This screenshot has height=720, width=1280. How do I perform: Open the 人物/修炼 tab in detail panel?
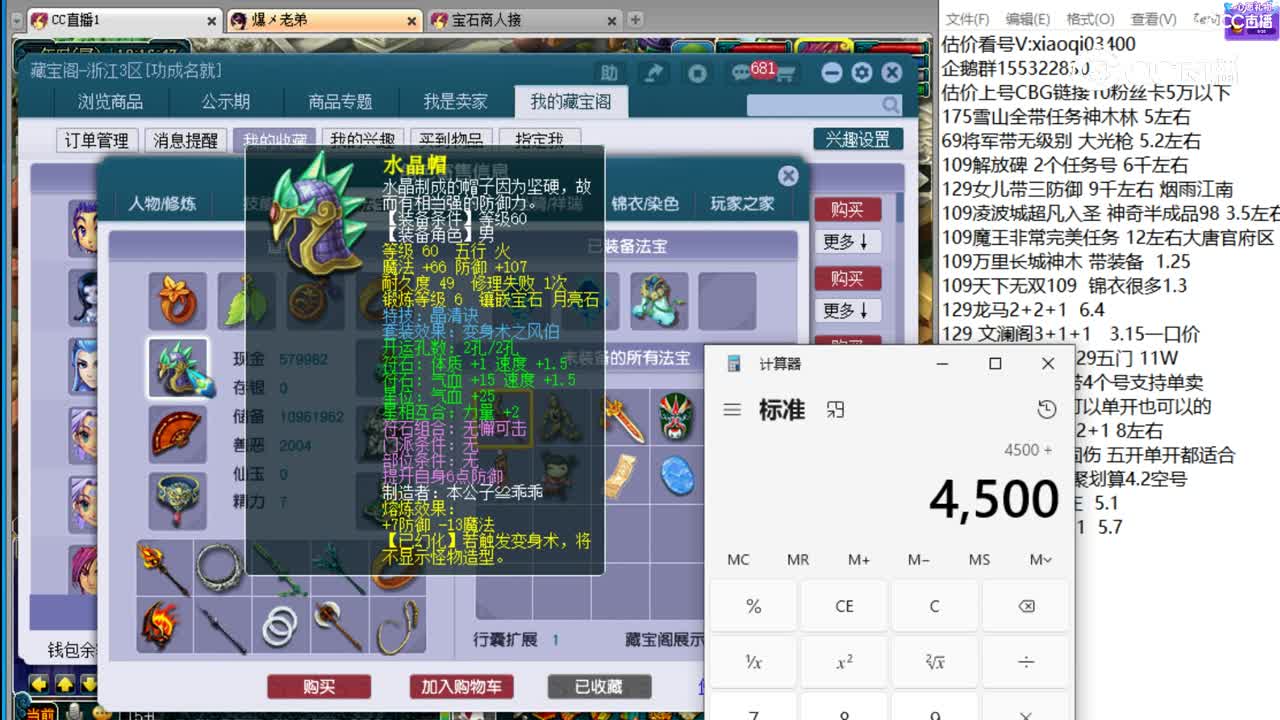coord(162,204)
